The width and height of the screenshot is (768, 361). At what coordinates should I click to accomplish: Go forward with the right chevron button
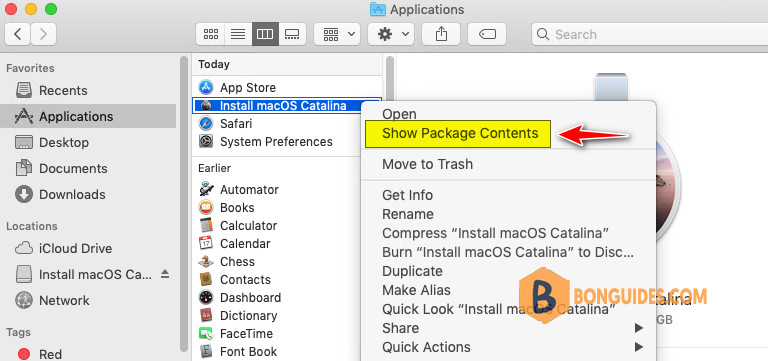pyautogui.click(x=44, y=34)
